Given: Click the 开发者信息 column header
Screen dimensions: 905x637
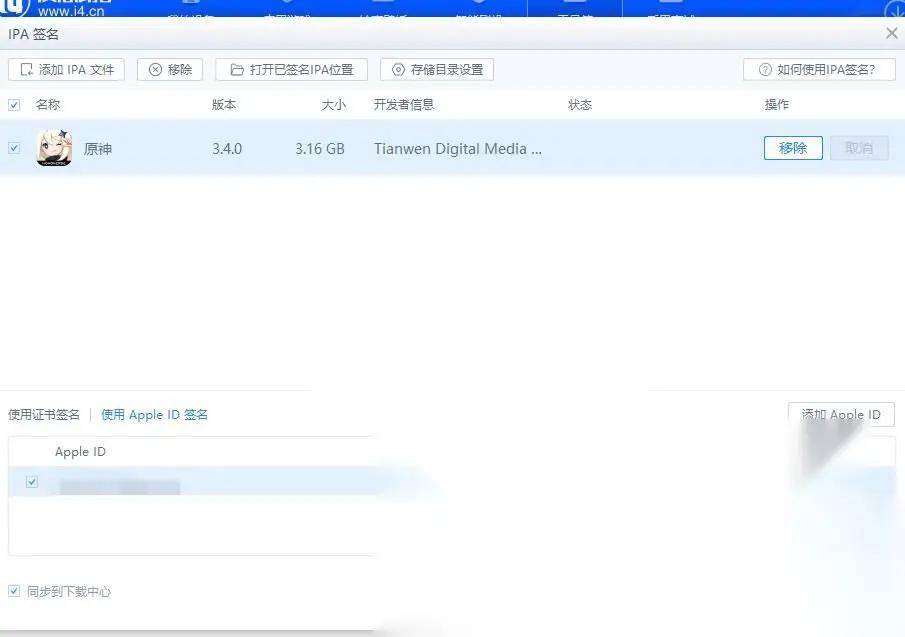Looking at the screenshot, I should [404, 105].
